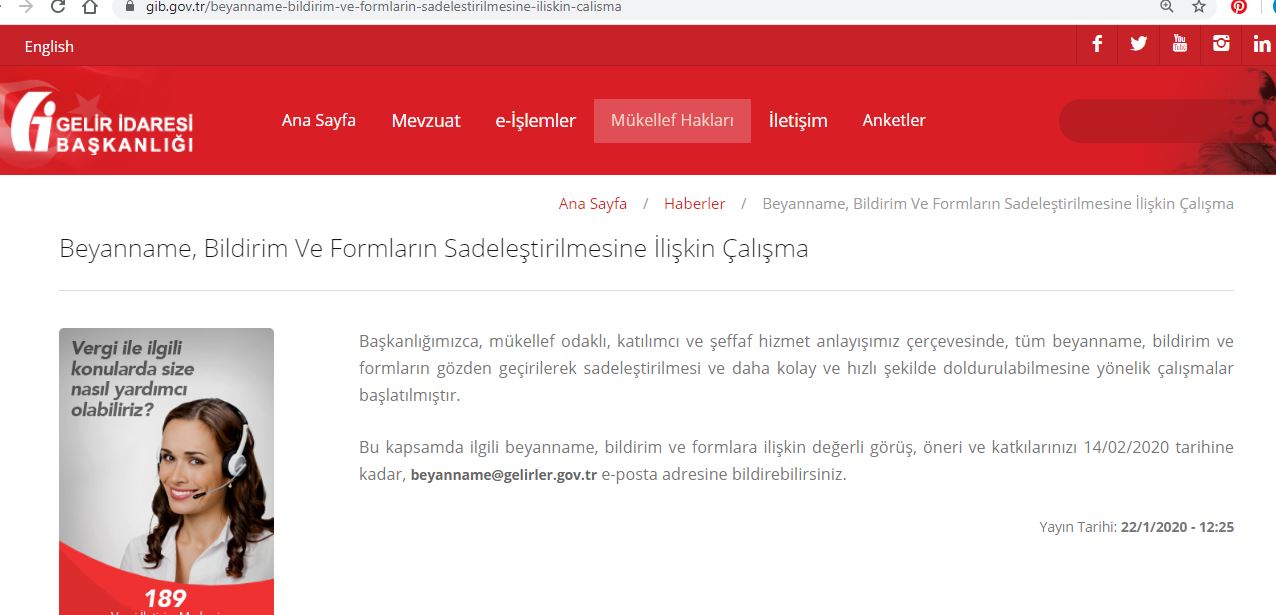Screen dimensions: 1276x615
Task: Go to Ana Sayfa via the breadcrumb
Action: [592, 203]
